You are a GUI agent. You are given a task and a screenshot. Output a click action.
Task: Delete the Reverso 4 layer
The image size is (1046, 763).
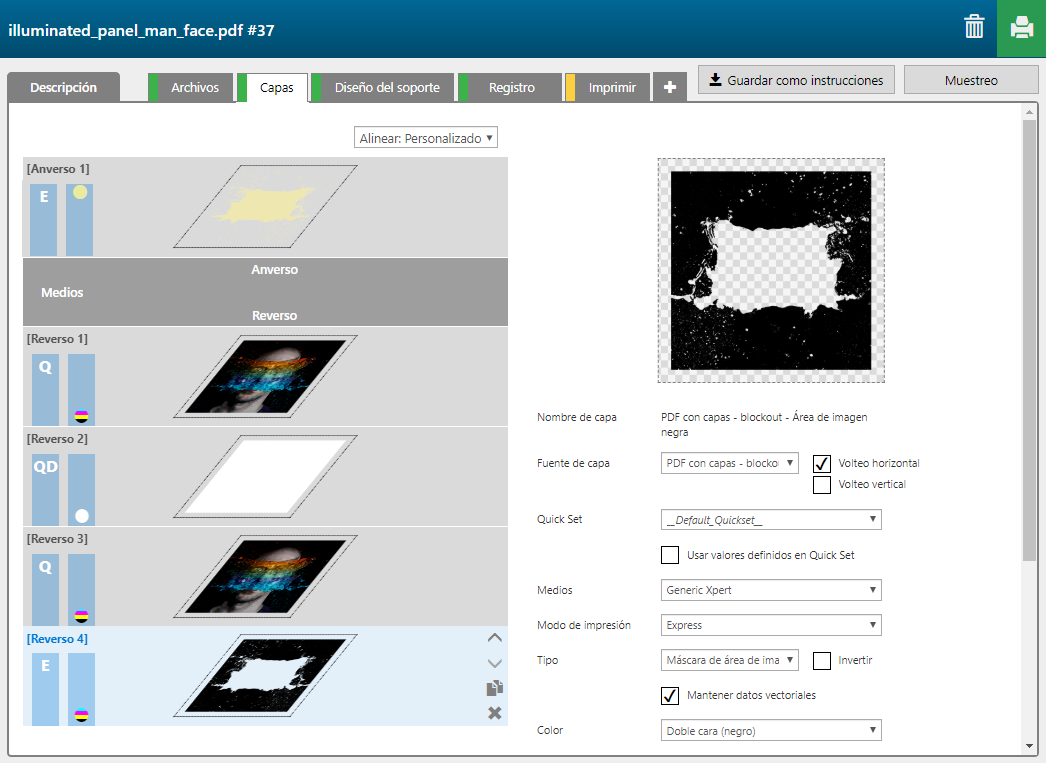tap(494, 713)
